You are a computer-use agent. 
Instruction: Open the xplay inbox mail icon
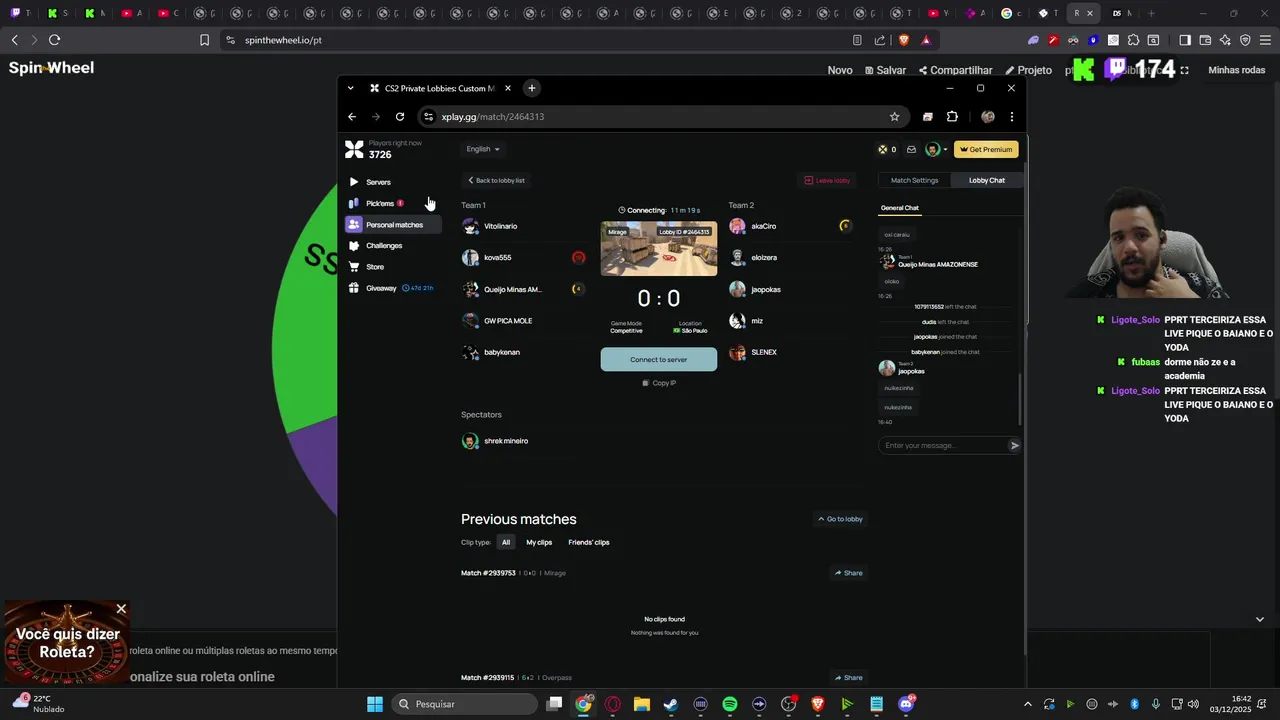(911, 150)
